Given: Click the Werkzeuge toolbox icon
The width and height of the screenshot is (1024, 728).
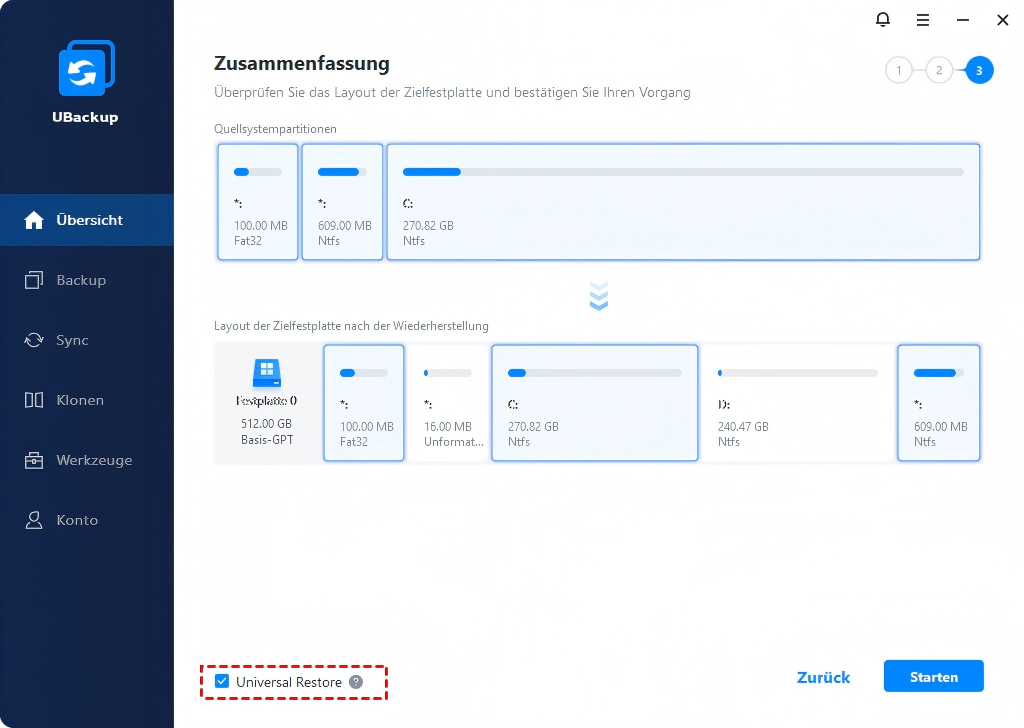Looking at the screenshot, I should pos(34,460).
